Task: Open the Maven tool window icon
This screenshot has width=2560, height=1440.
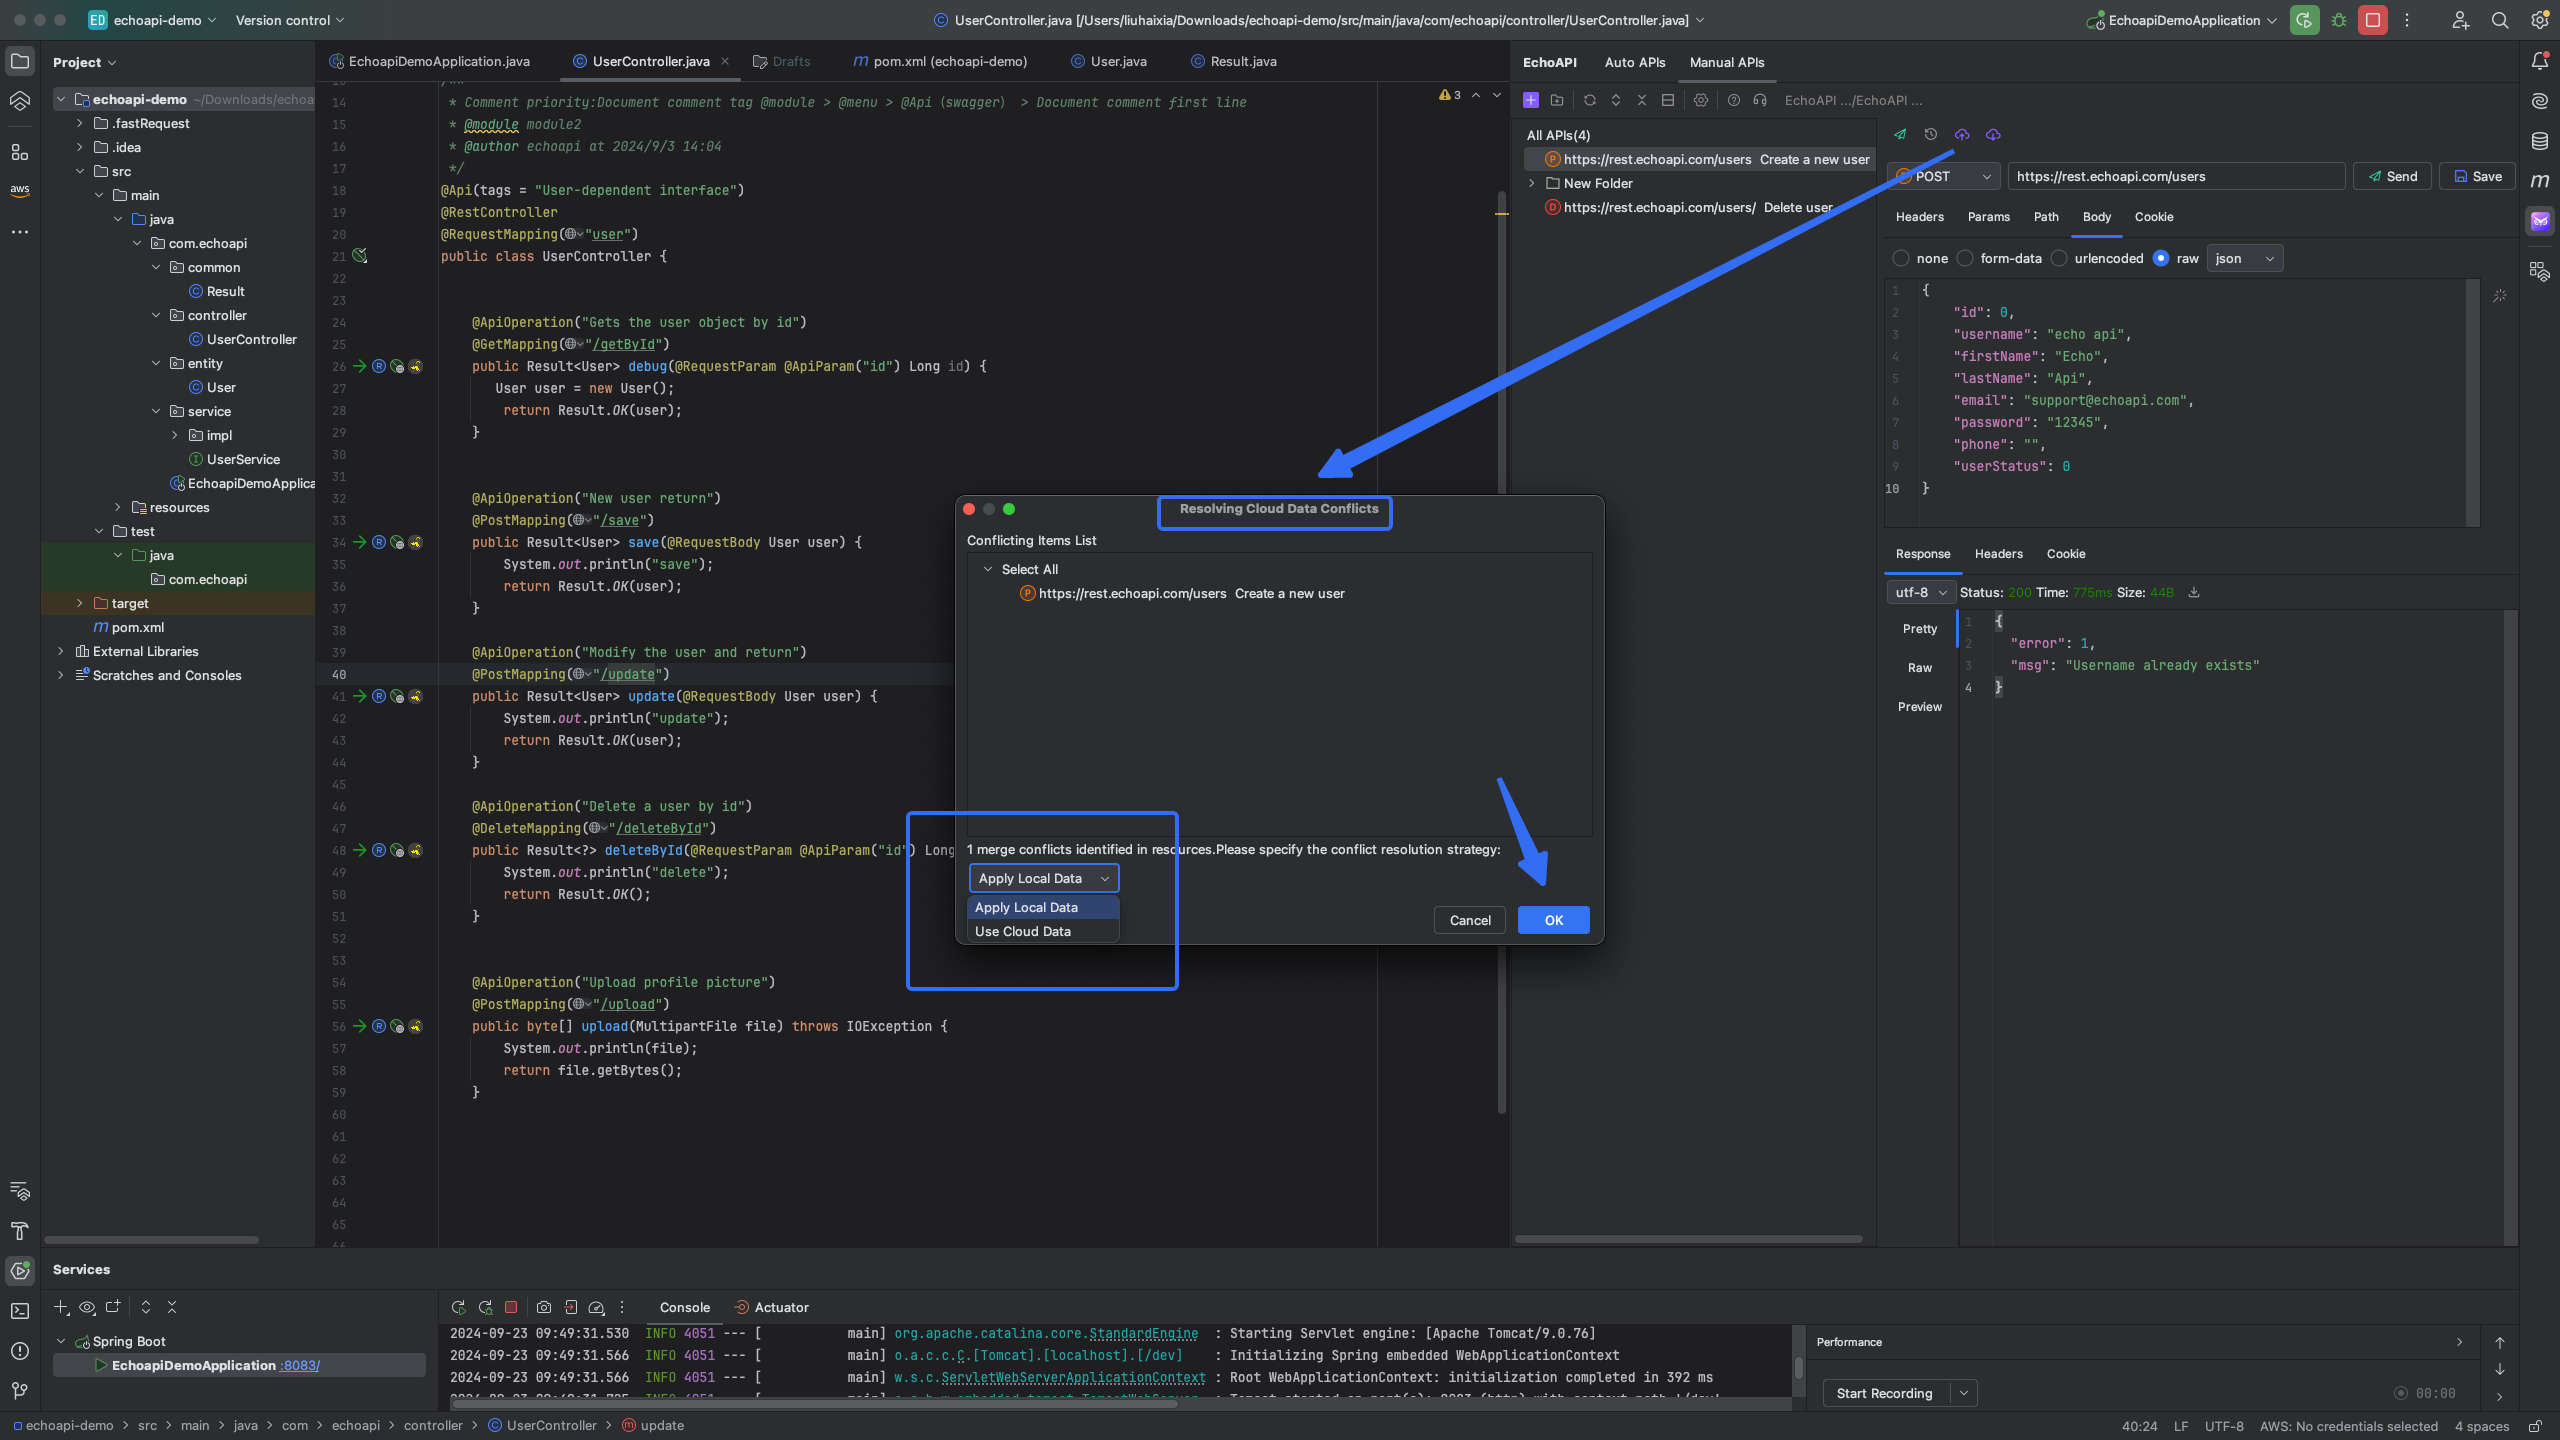Action: click(x=2540, y=181)
